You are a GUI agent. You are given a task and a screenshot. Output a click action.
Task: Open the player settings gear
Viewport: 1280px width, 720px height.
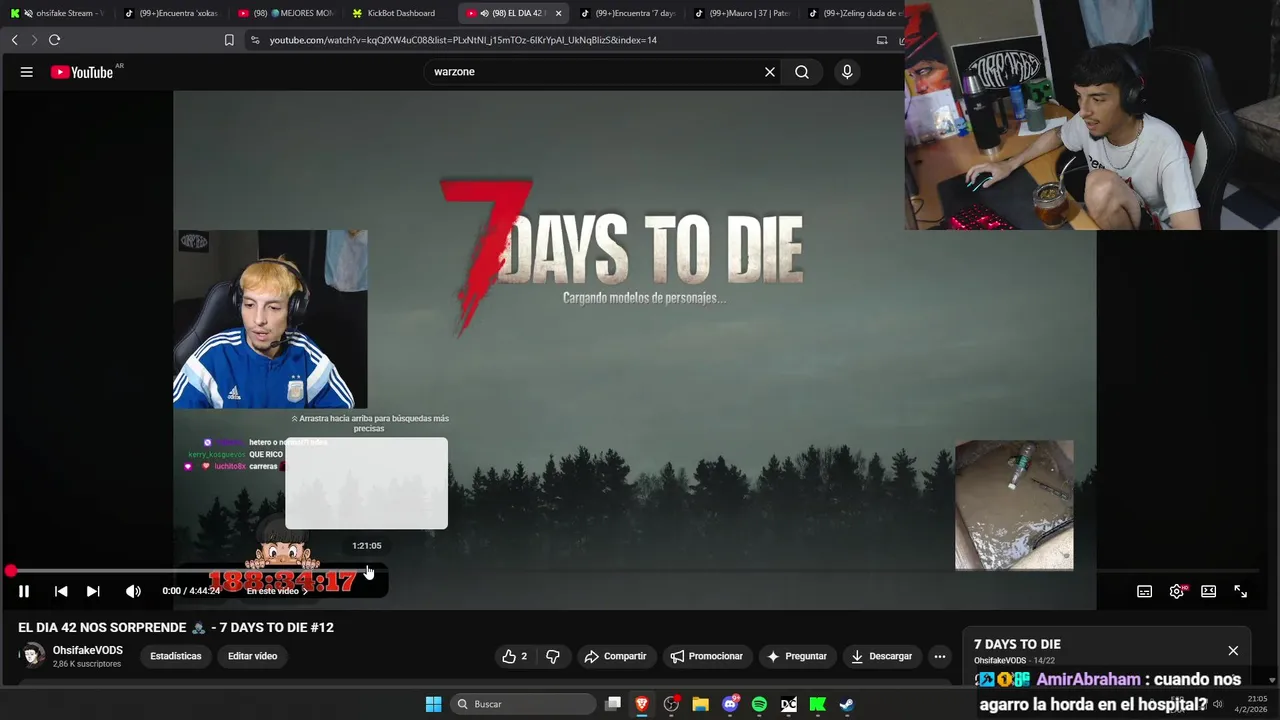point(1177,591)
